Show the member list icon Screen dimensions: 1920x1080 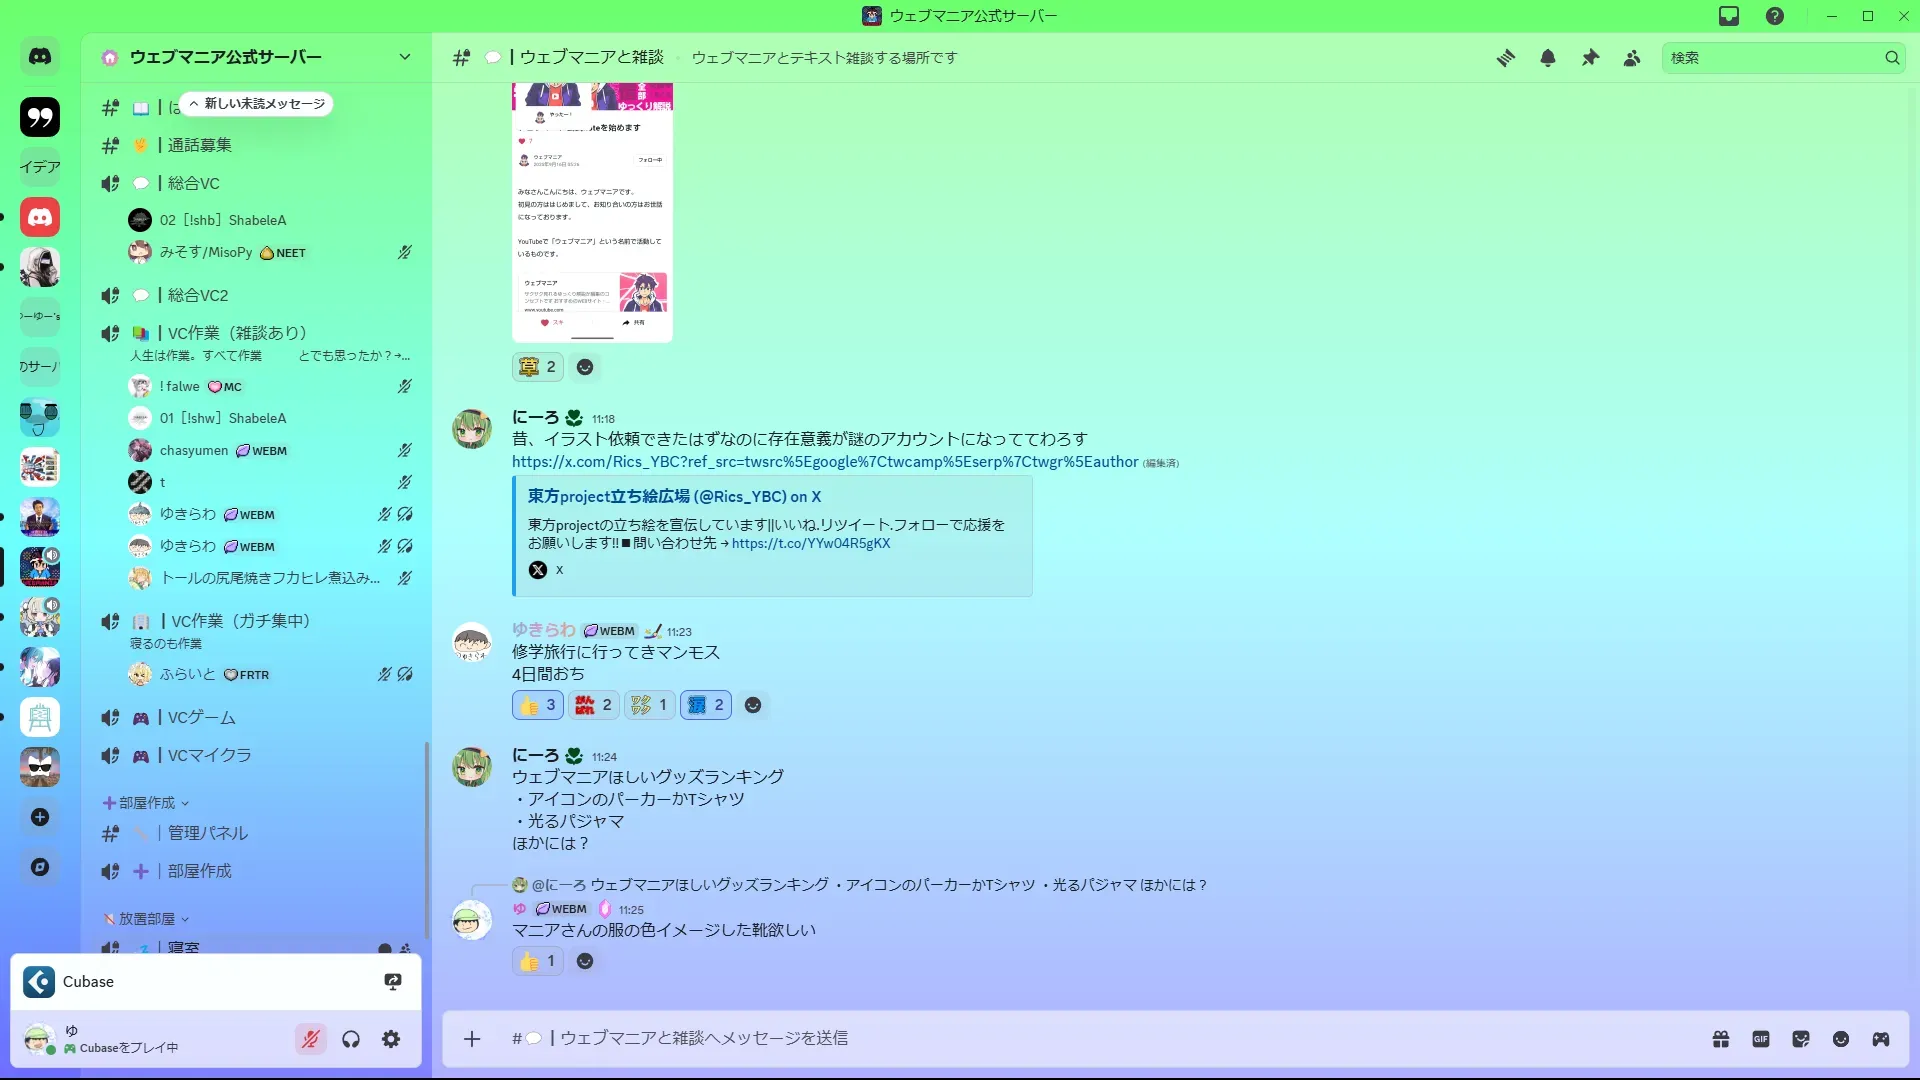click(x=1632, y=58)
